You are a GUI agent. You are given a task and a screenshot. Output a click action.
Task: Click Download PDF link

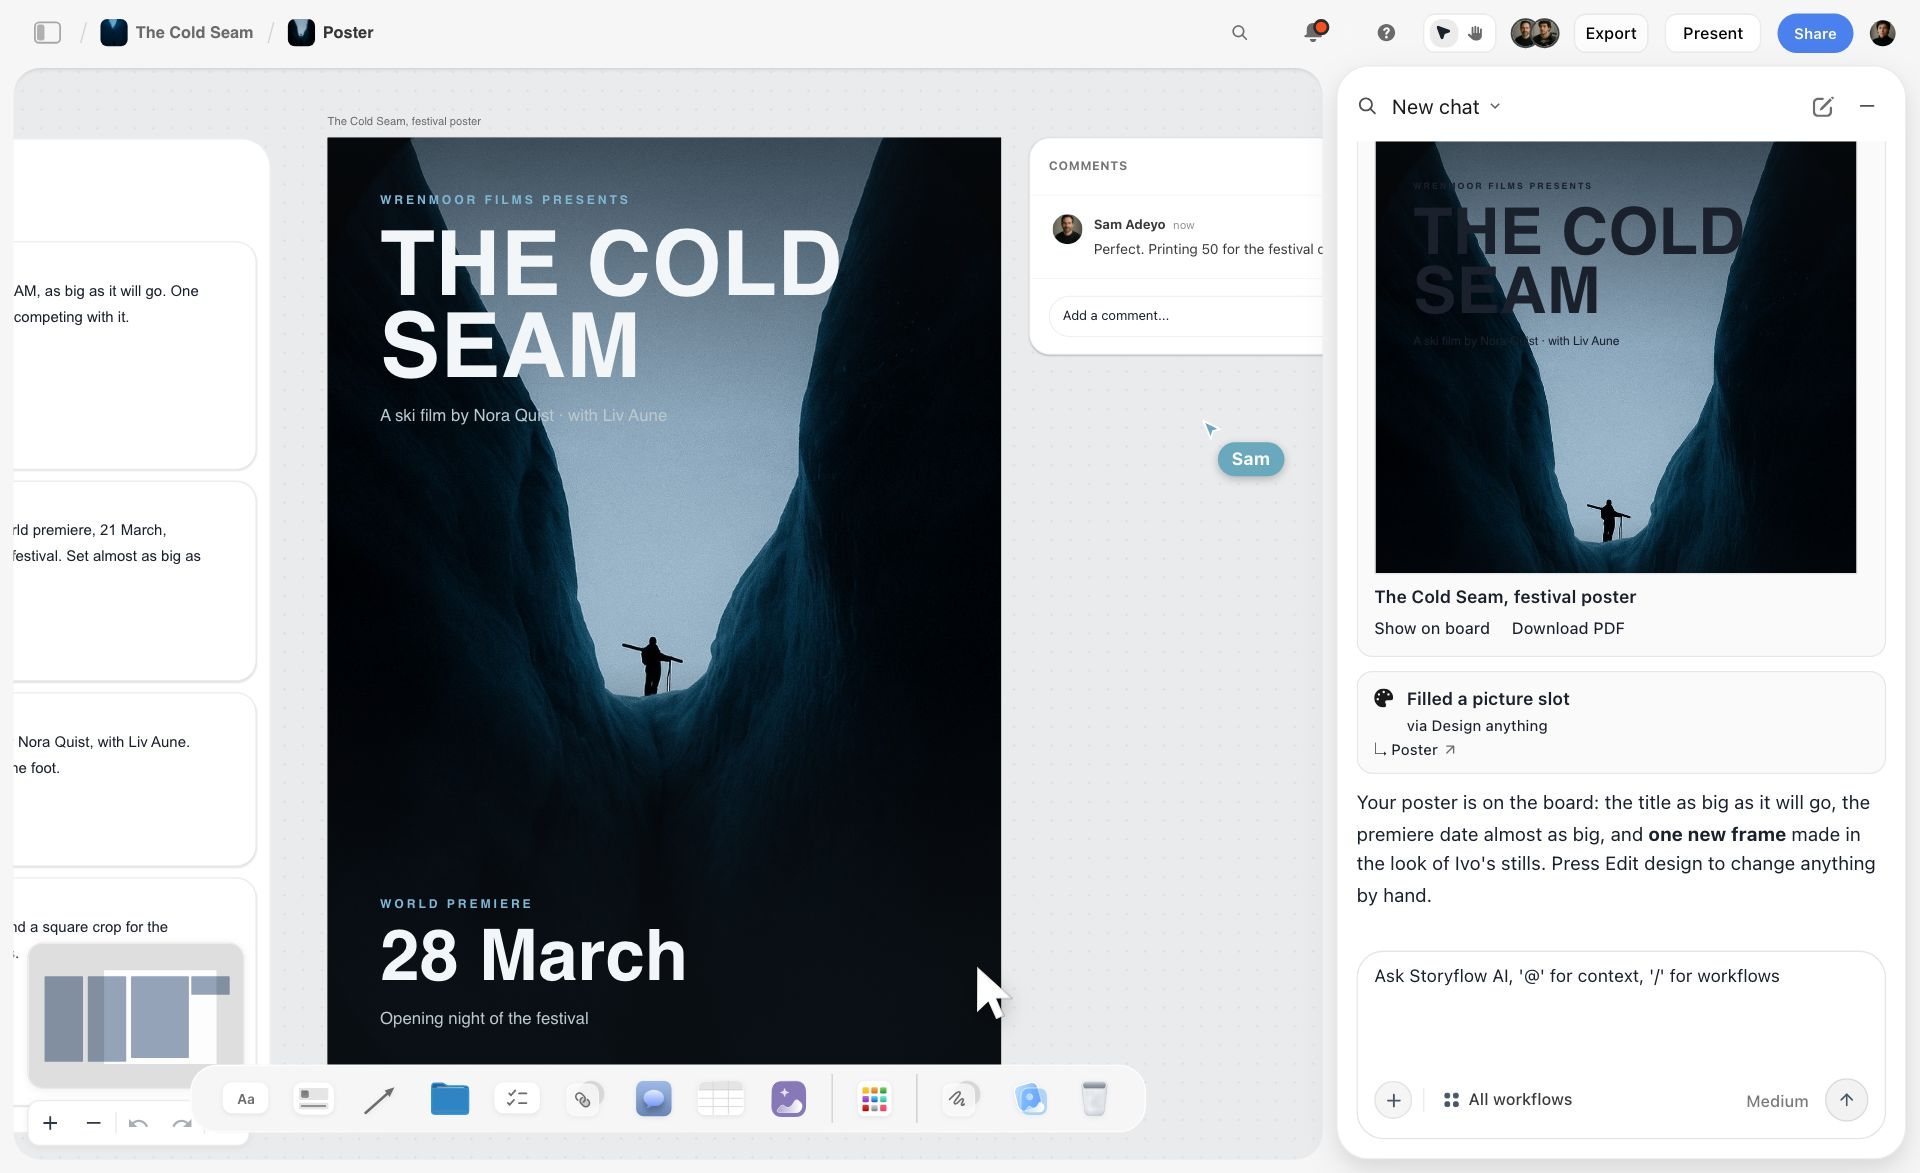coord(1567,628)
